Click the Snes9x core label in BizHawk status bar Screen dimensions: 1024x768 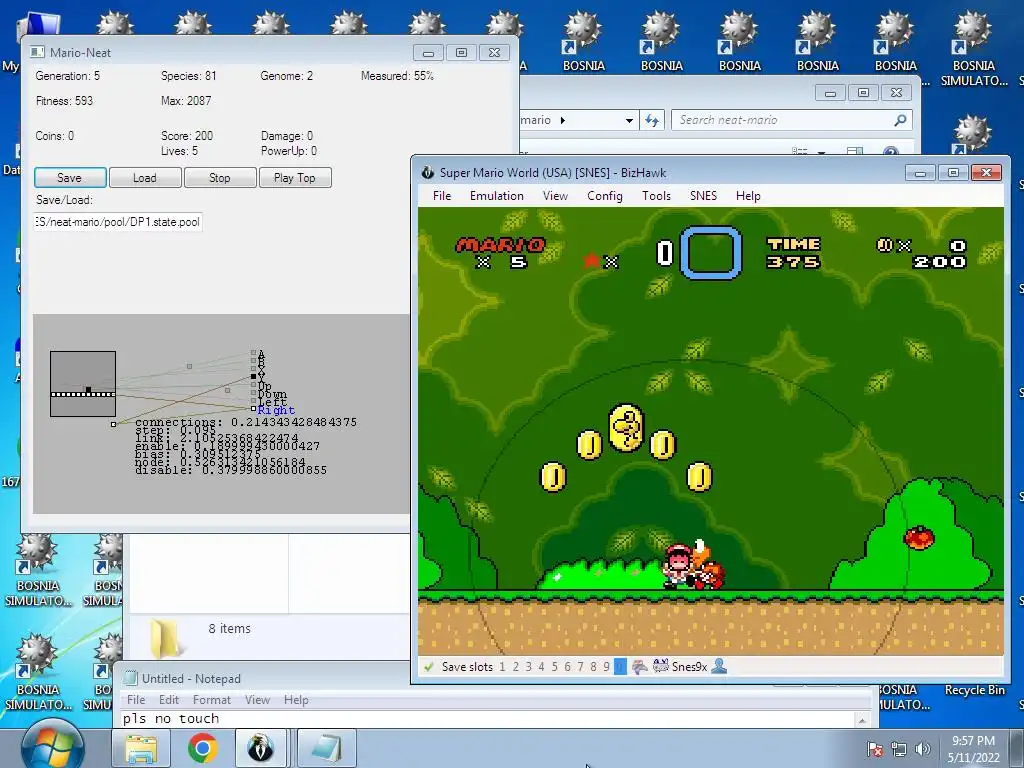689,667
